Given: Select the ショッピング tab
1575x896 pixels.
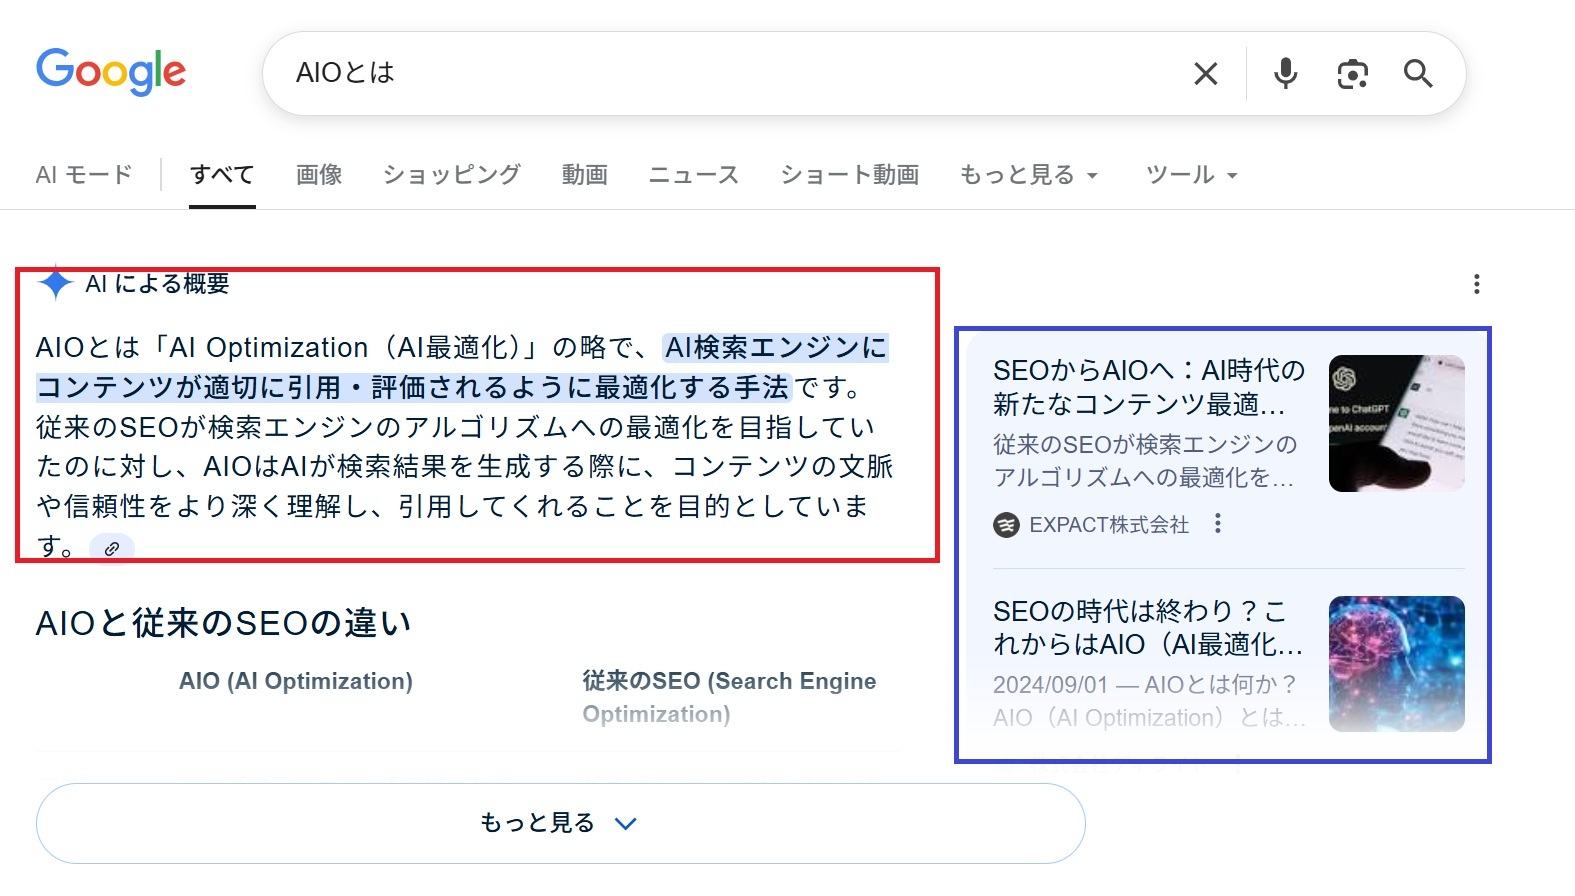Looking at the screenshot, I should 452,175.
